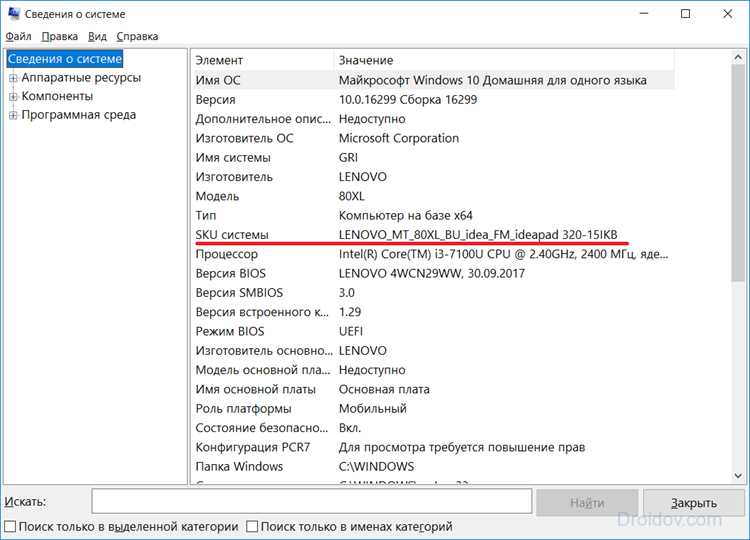750x540 pixels.
Task: Open the Справка menu
Action: (137, 36)
